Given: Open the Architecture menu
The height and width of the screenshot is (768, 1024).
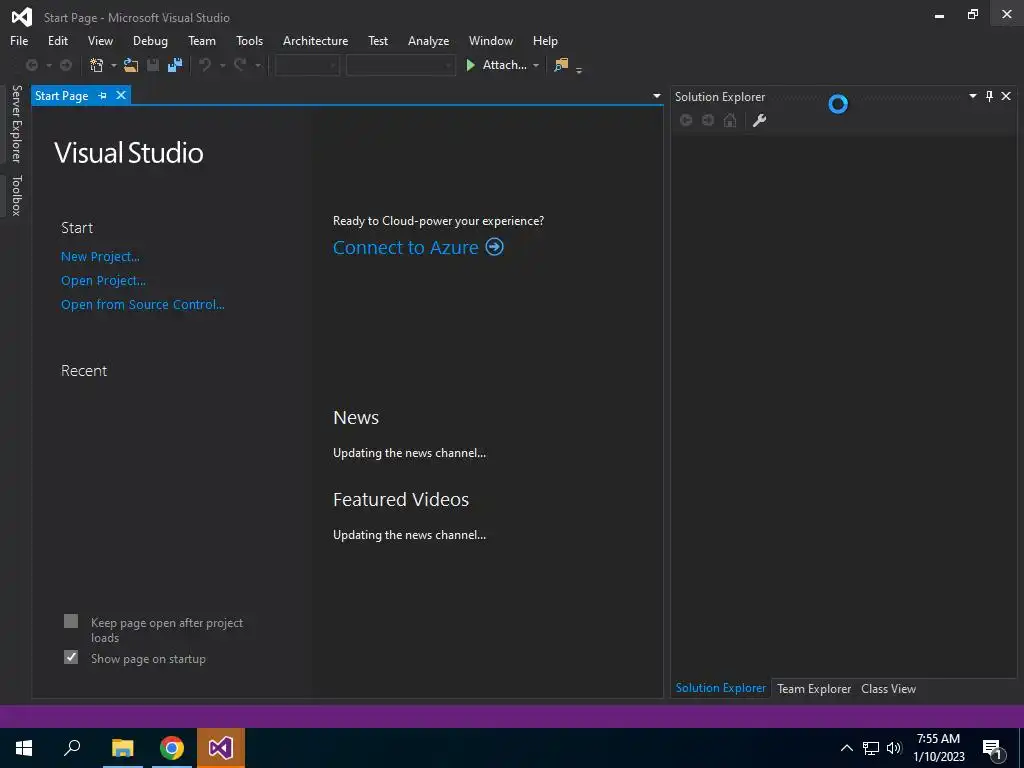Looking at the screenshot, I should 315,40.
